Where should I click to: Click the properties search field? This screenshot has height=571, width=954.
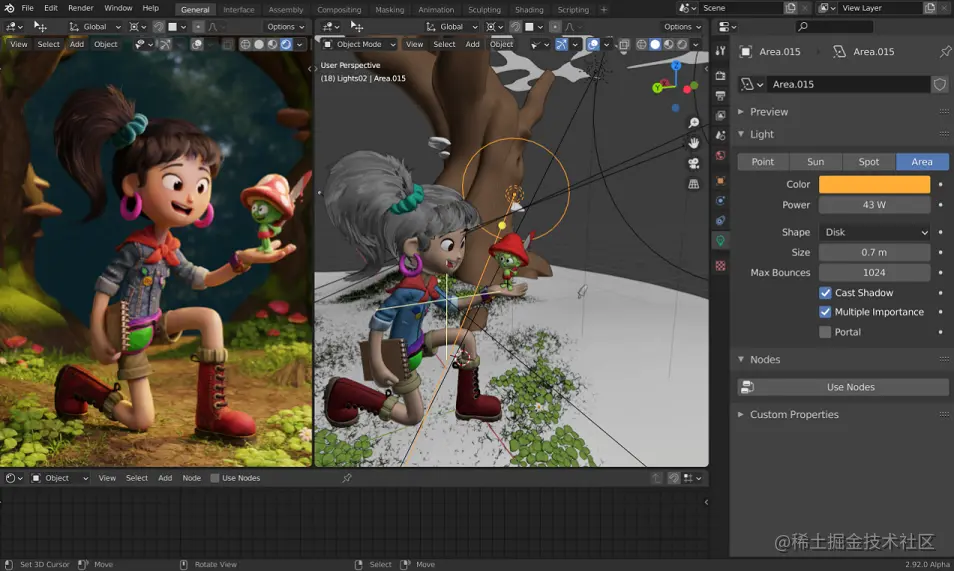pyautogui.click(x=834, y=26)
